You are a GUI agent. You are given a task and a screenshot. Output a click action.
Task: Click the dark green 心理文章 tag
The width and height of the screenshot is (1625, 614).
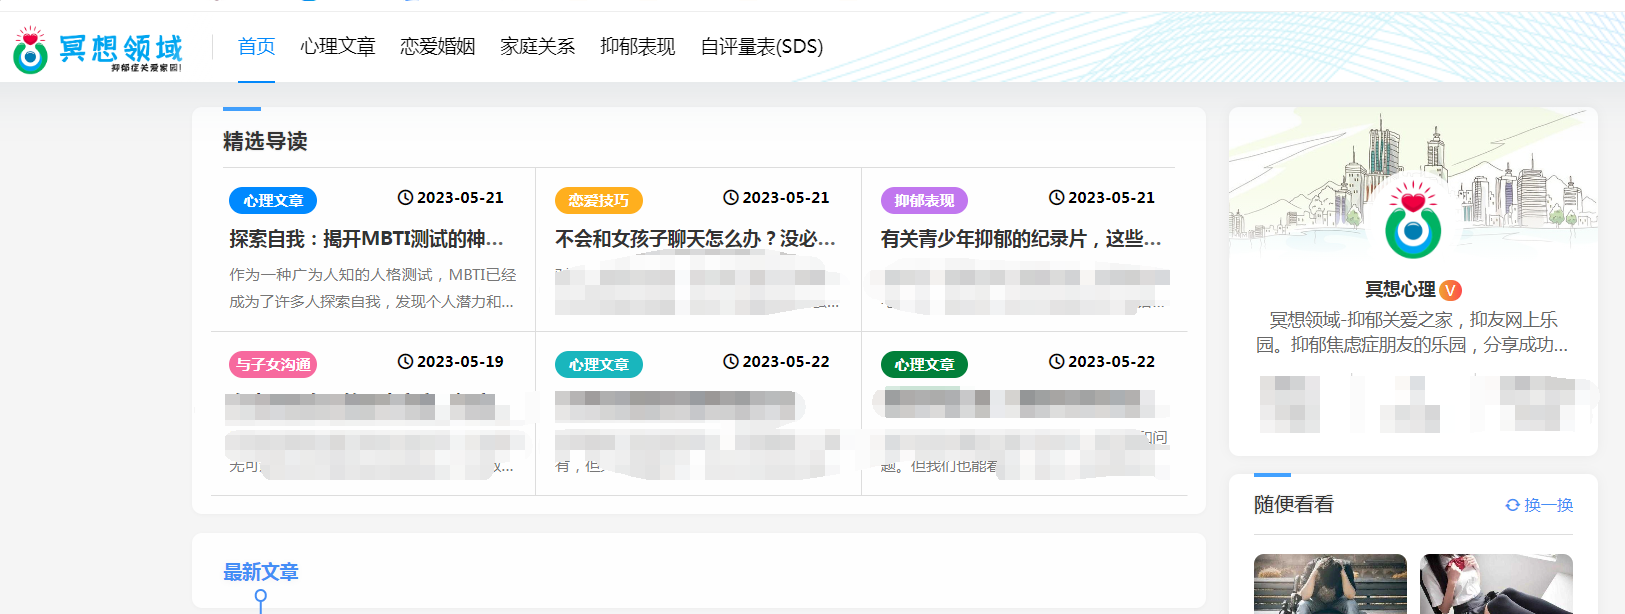click(x=924, y=364)
